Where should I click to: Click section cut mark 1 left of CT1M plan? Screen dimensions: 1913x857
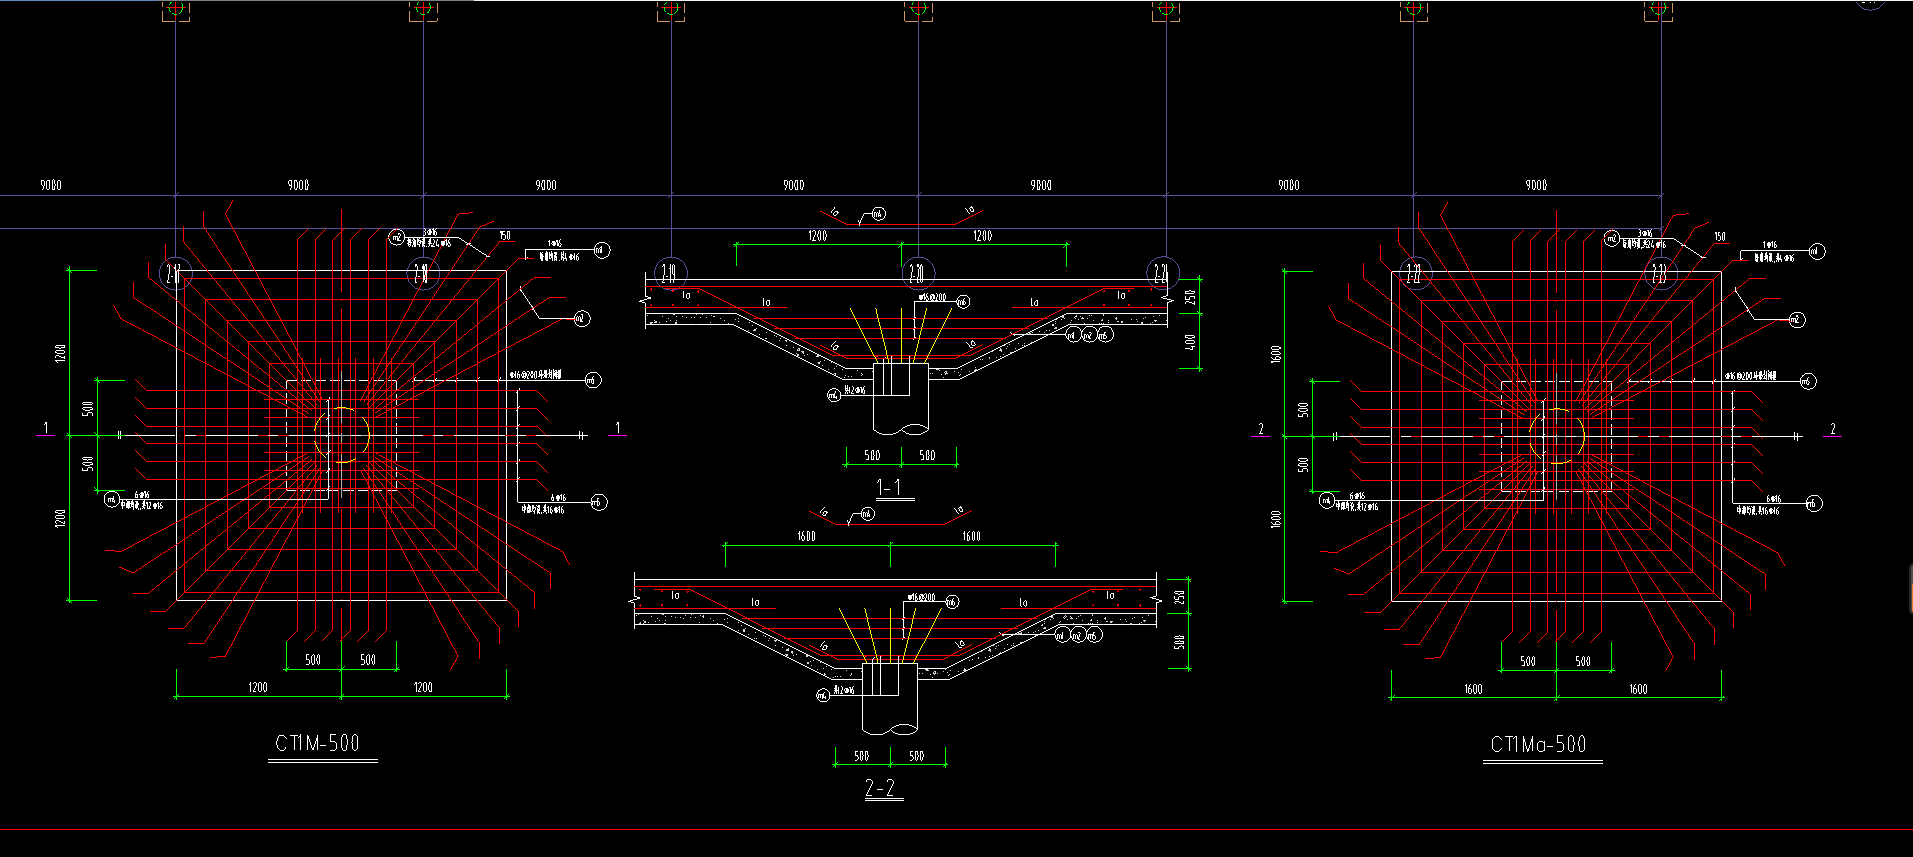pos(46,428)
